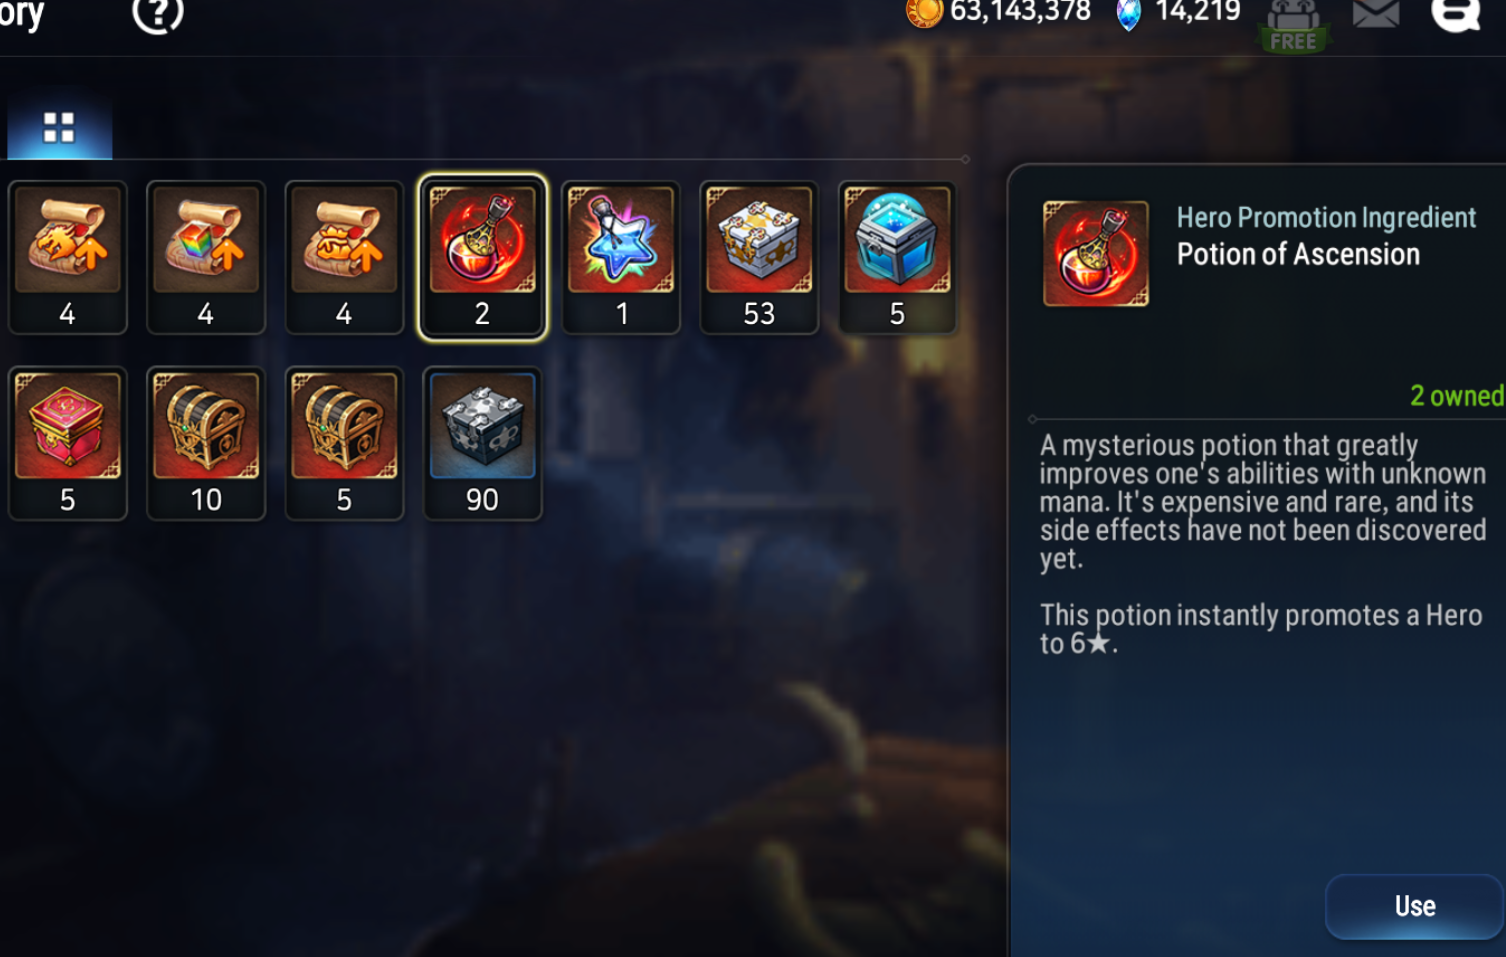Select the black chest with count 10
1506x957 pixels.
tap(206, 444)
